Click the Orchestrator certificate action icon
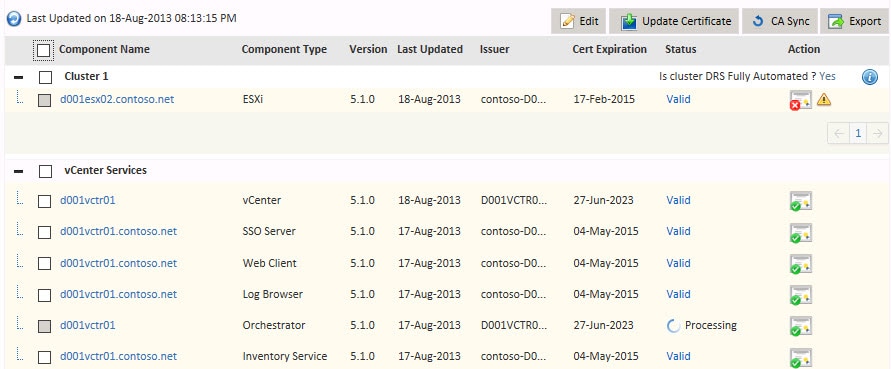Screen dimensions: 891x369 [x=801, y=326]
